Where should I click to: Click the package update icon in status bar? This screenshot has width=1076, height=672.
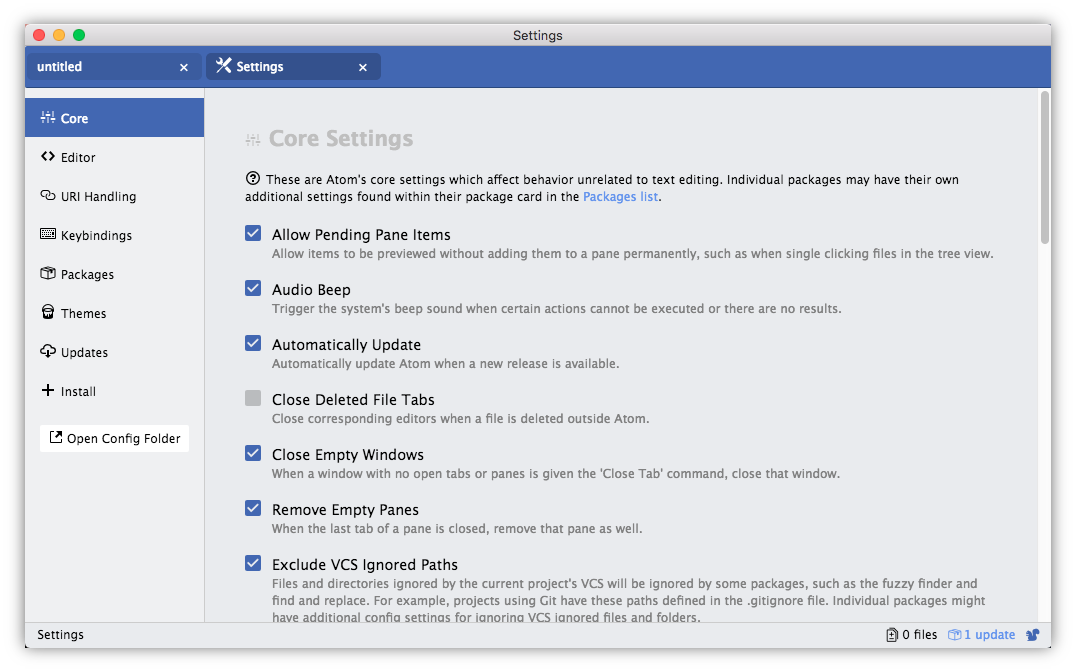954,635
